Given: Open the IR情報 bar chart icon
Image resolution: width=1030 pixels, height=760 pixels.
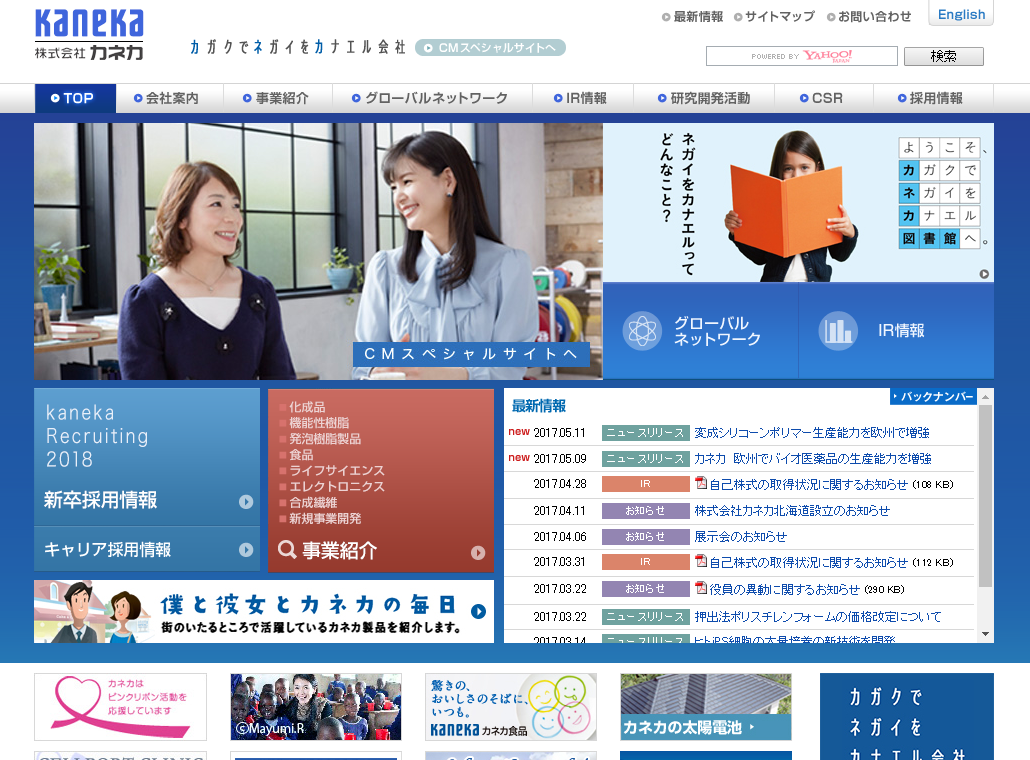Looking at the screenshot, I should (838, 330).
